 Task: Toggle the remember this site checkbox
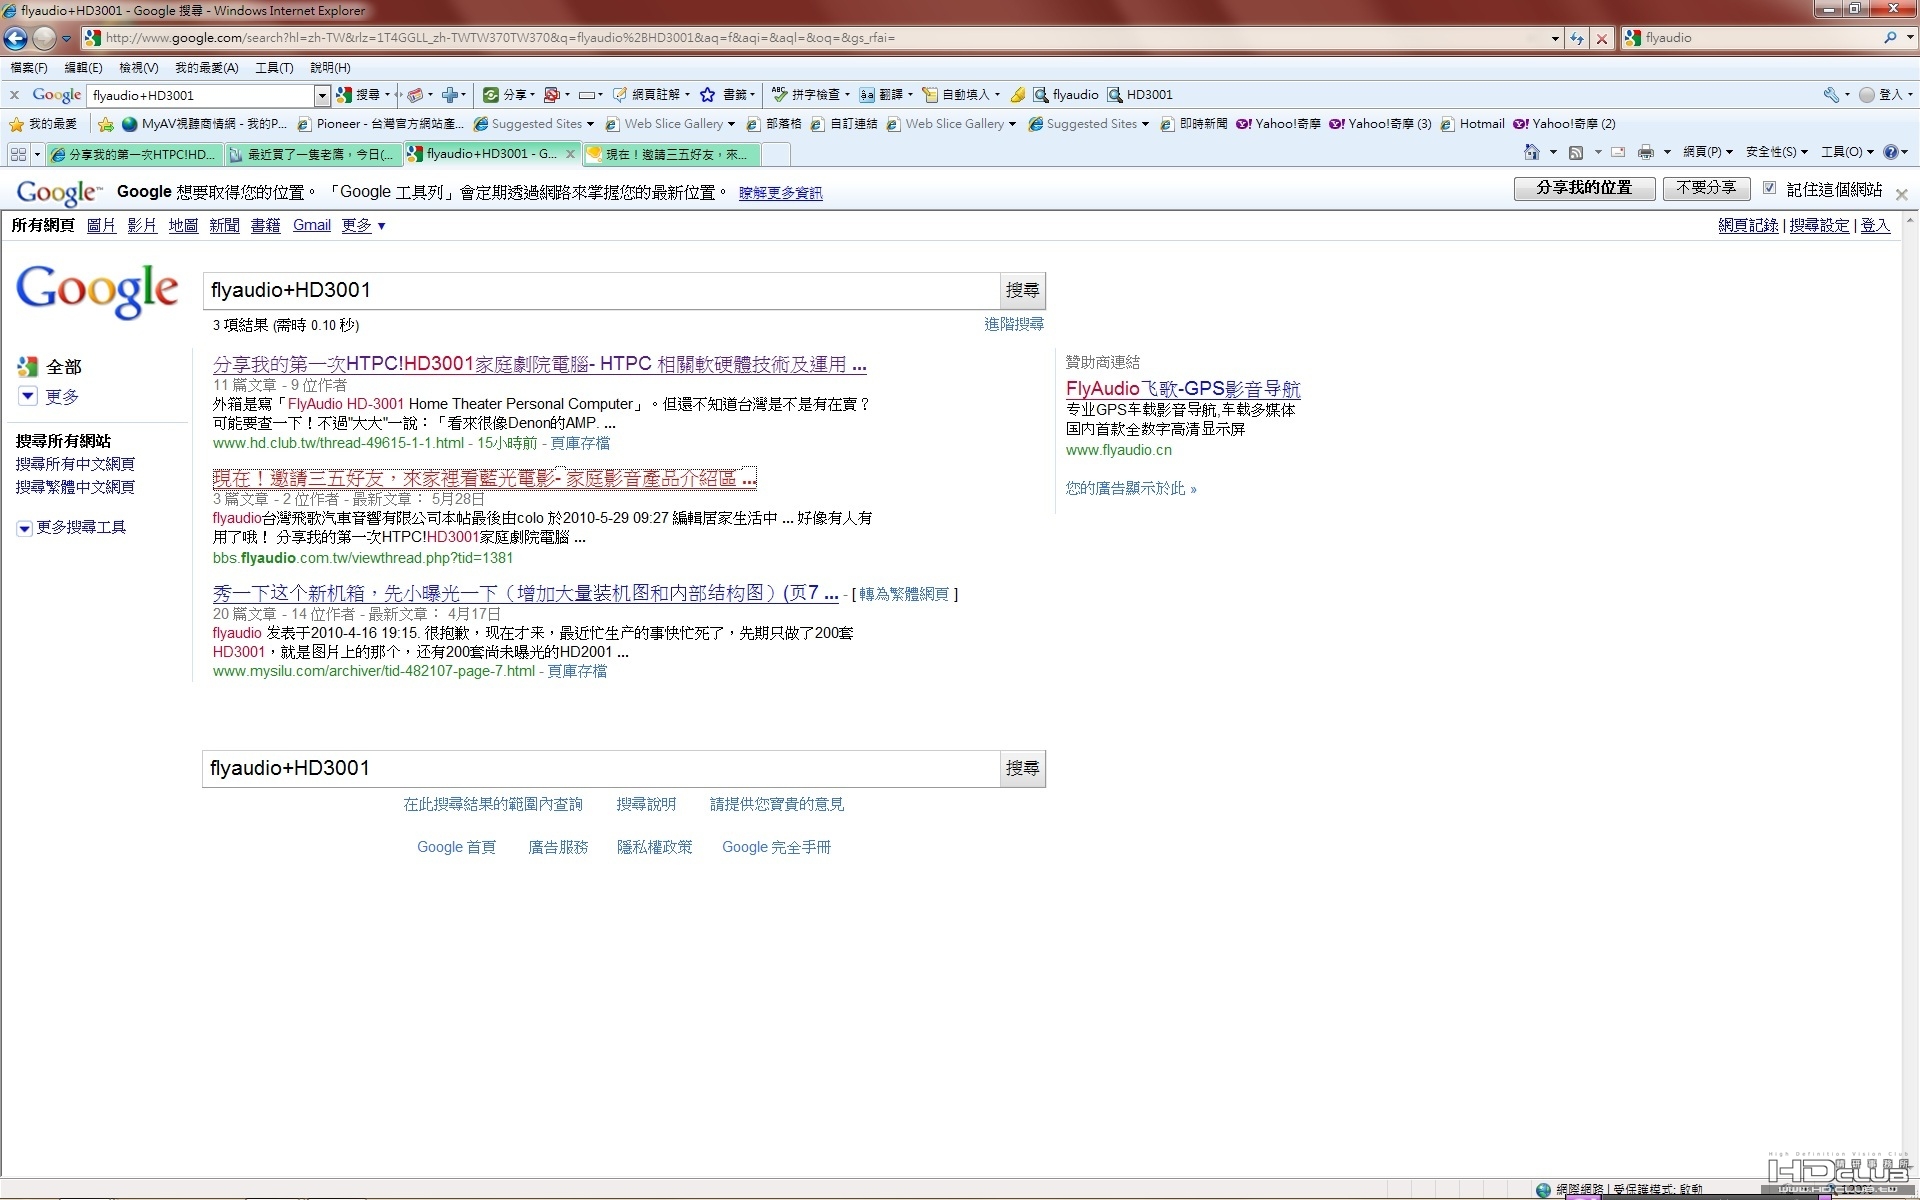click(1769, 188)
